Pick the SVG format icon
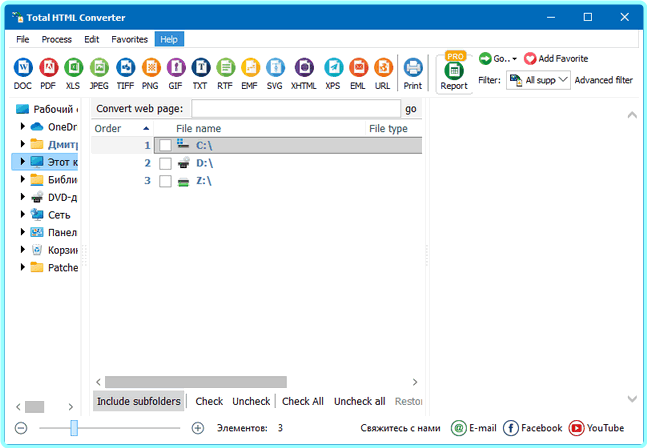Viewport: 647px width, 448px height. click(275, 69)
